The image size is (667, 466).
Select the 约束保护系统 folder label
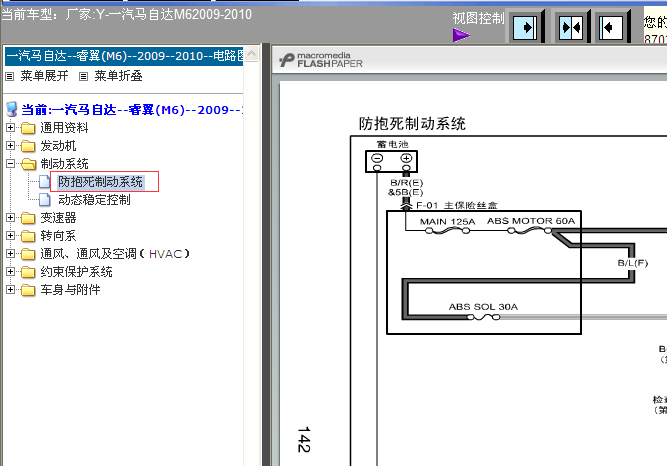click(x=77, y=272)
